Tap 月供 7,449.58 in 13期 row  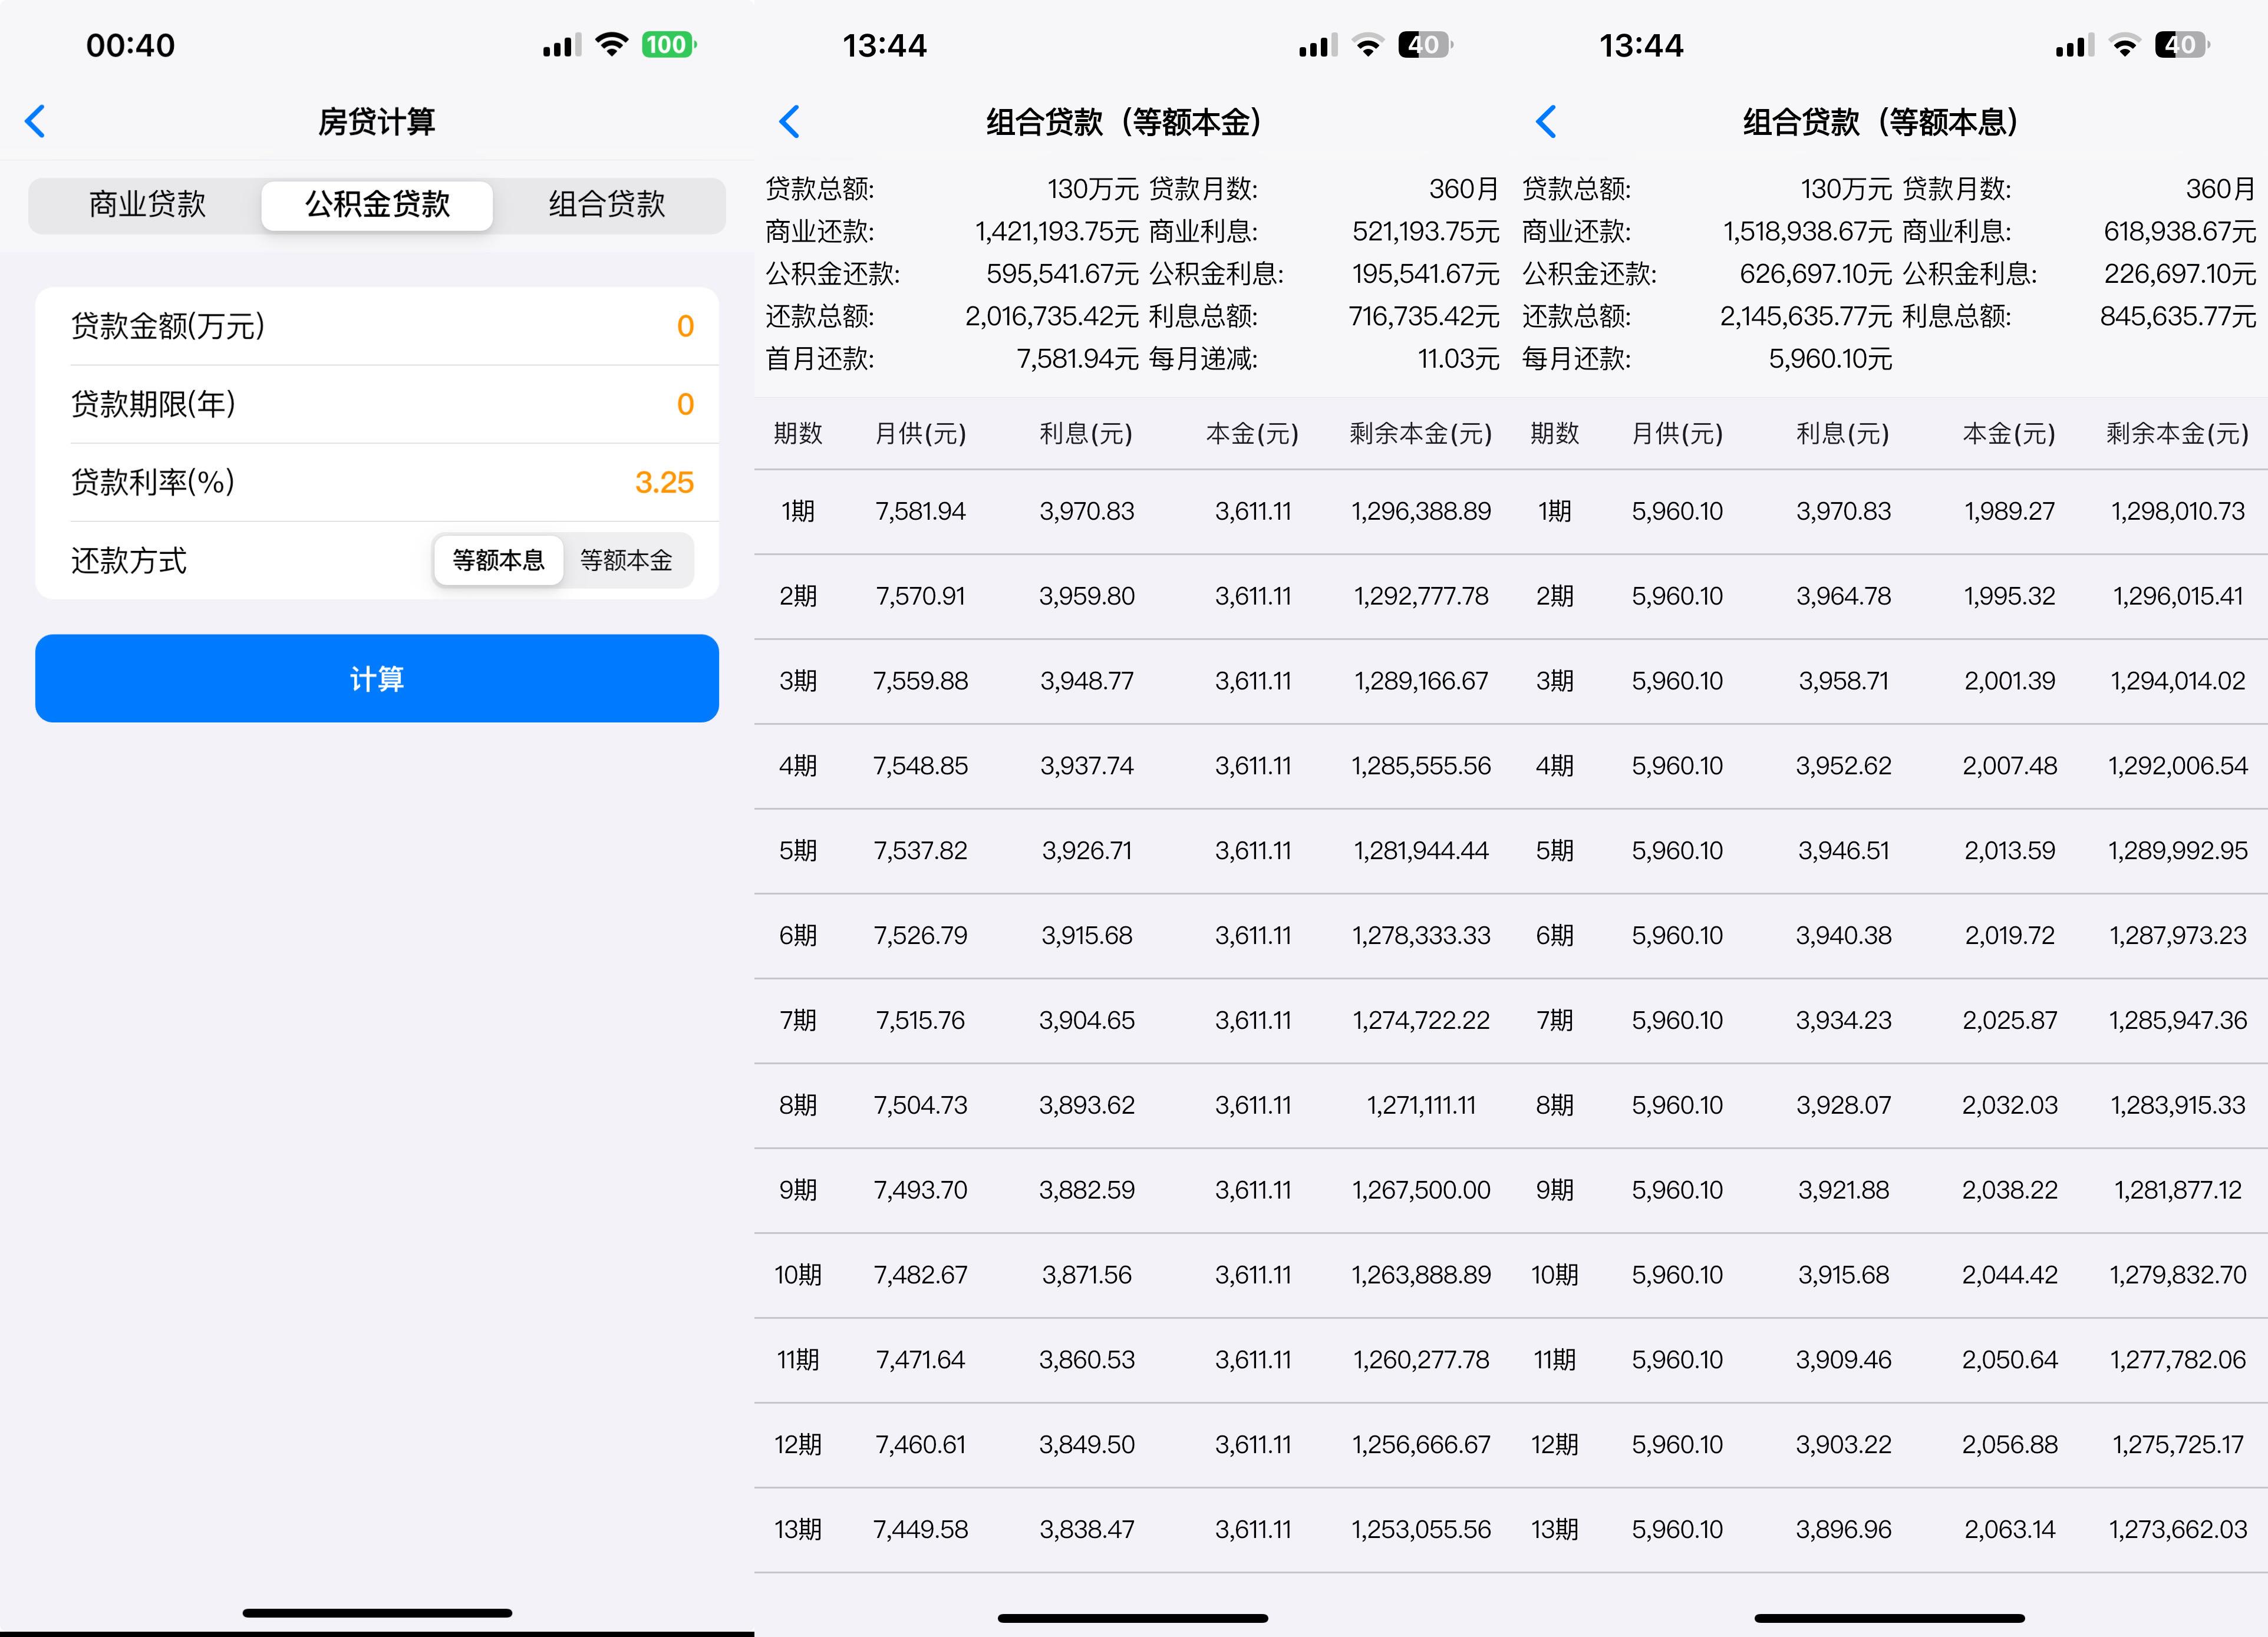(x=921, y=1529)
